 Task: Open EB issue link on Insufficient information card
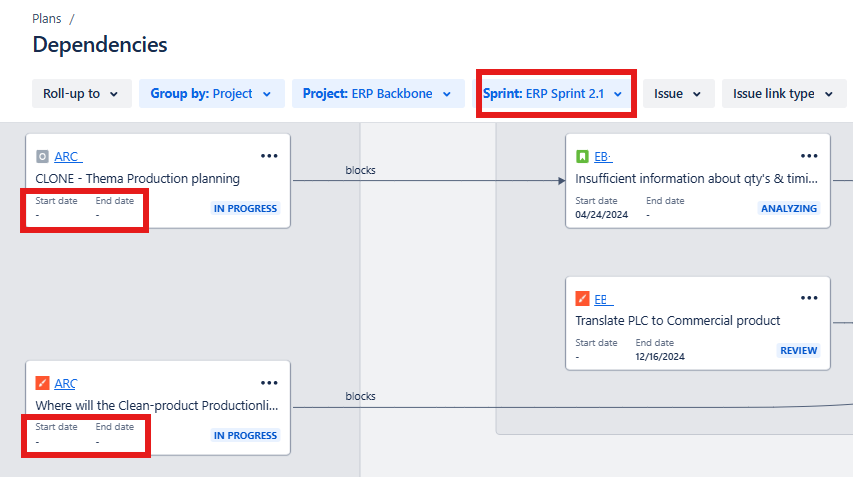point(603,157)
